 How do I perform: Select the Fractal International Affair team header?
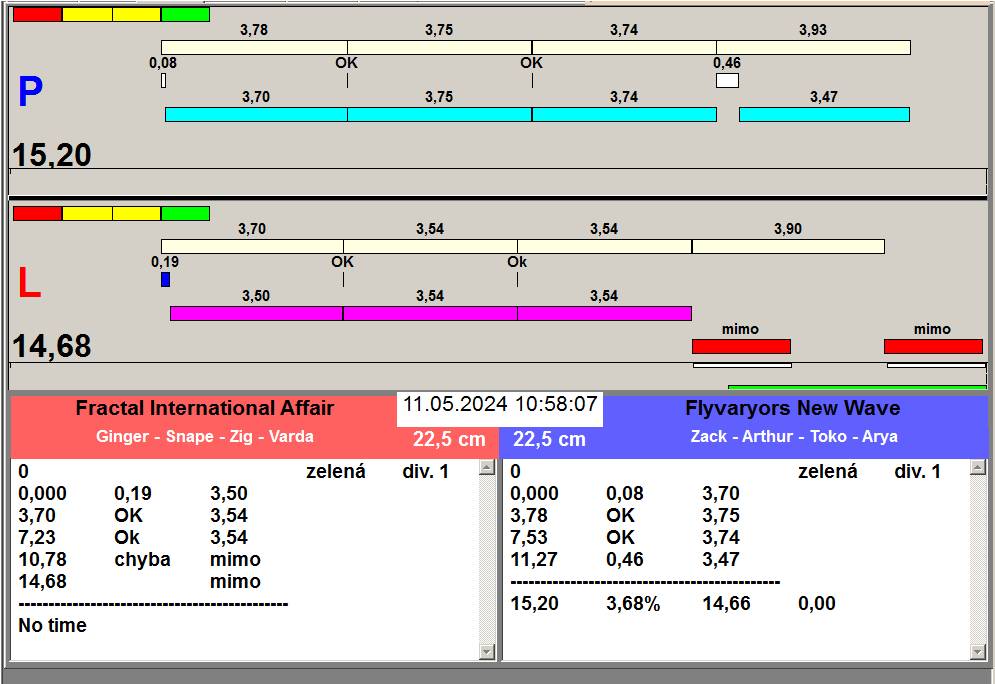[205, 408]
